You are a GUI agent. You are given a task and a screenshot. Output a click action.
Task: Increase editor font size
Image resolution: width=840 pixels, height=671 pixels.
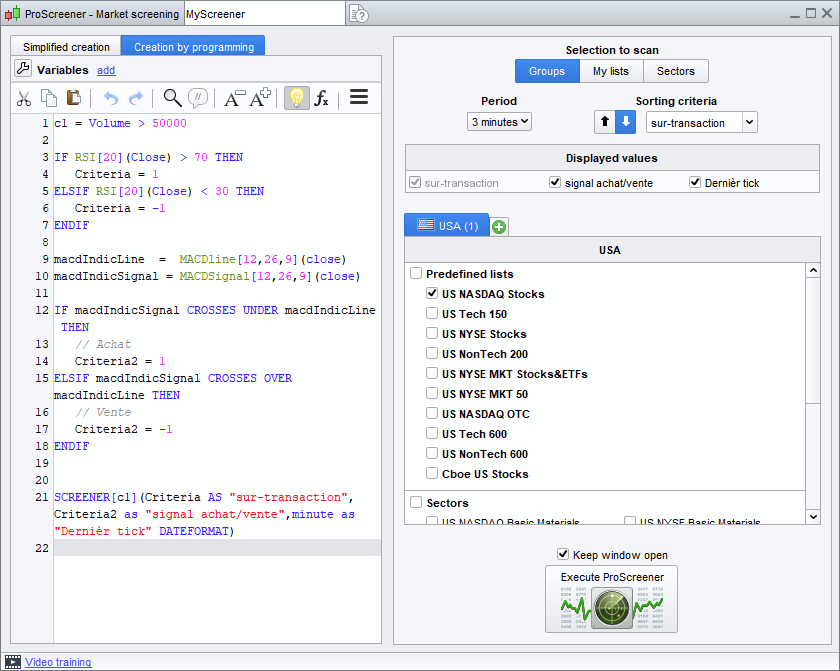click(x=260, y=98)
